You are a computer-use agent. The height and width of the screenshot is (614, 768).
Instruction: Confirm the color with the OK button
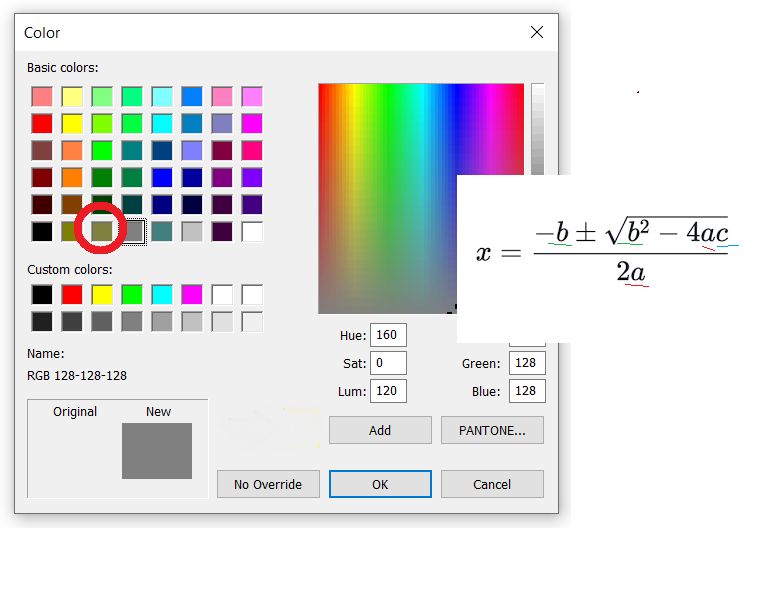[x=380, y=484]
